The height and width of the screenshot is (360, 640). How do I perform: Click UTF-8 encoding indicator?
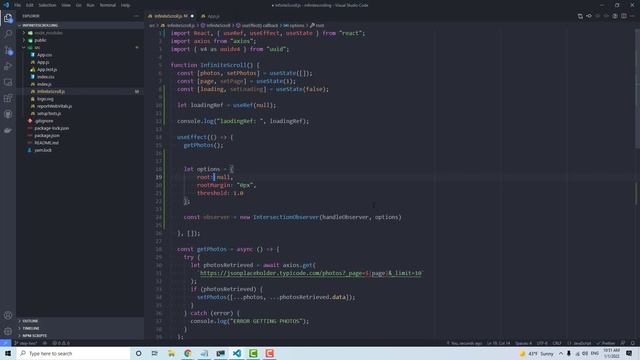point(542,343)
